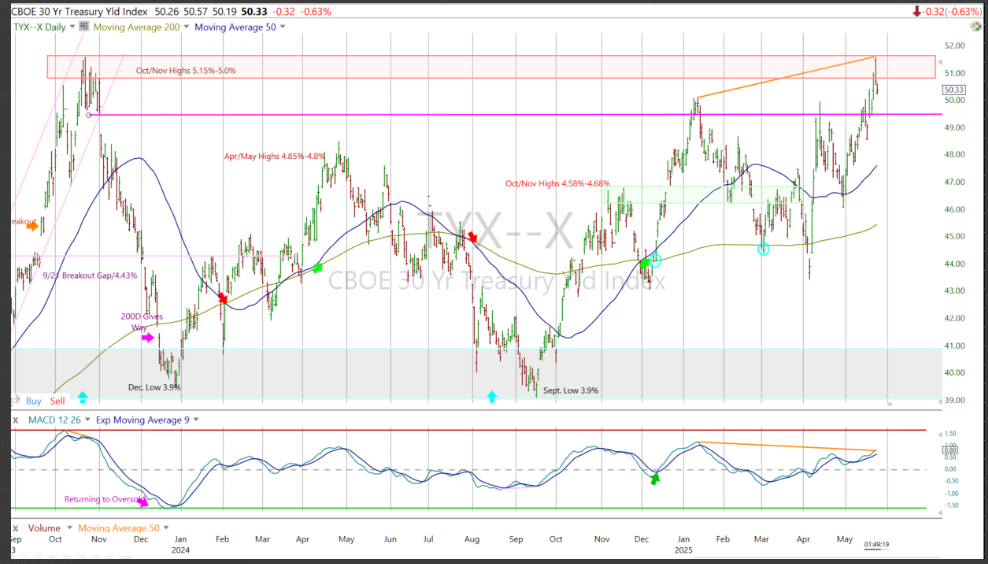The image size is (988, 564).
Task: Expand the Exp Moving Average 9 dropdown arrow
Action: click(196, 420)
